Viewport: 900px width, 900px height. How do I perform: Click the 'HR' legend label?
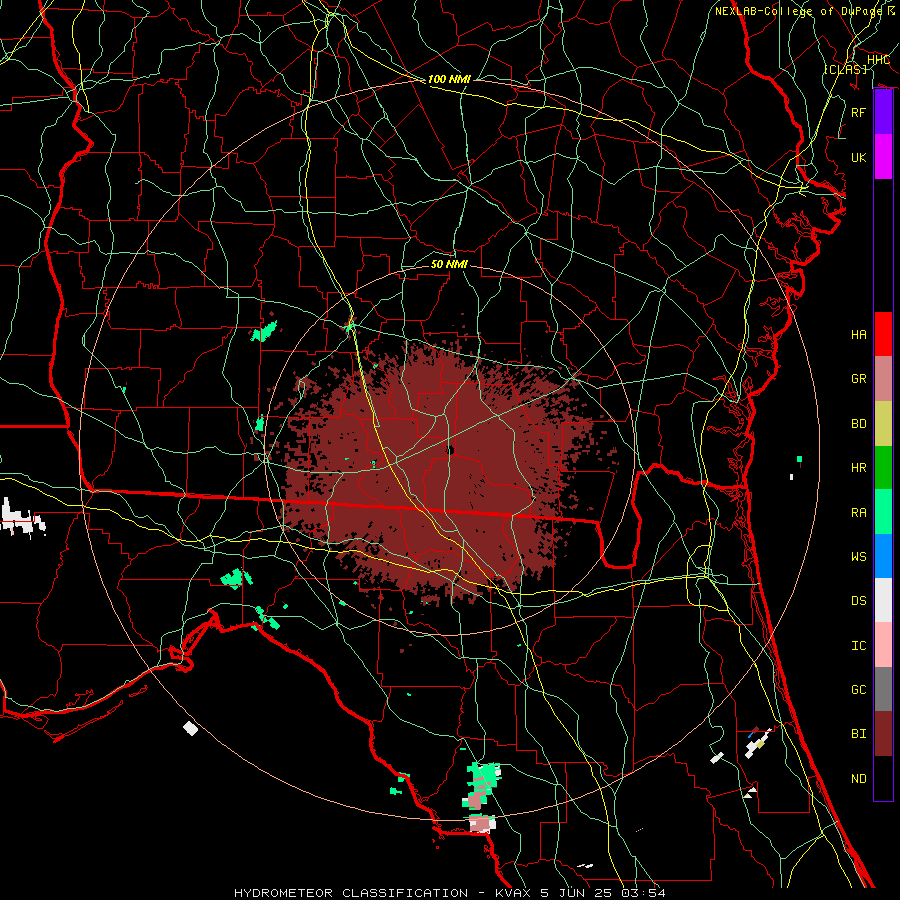tap(858, 467)
